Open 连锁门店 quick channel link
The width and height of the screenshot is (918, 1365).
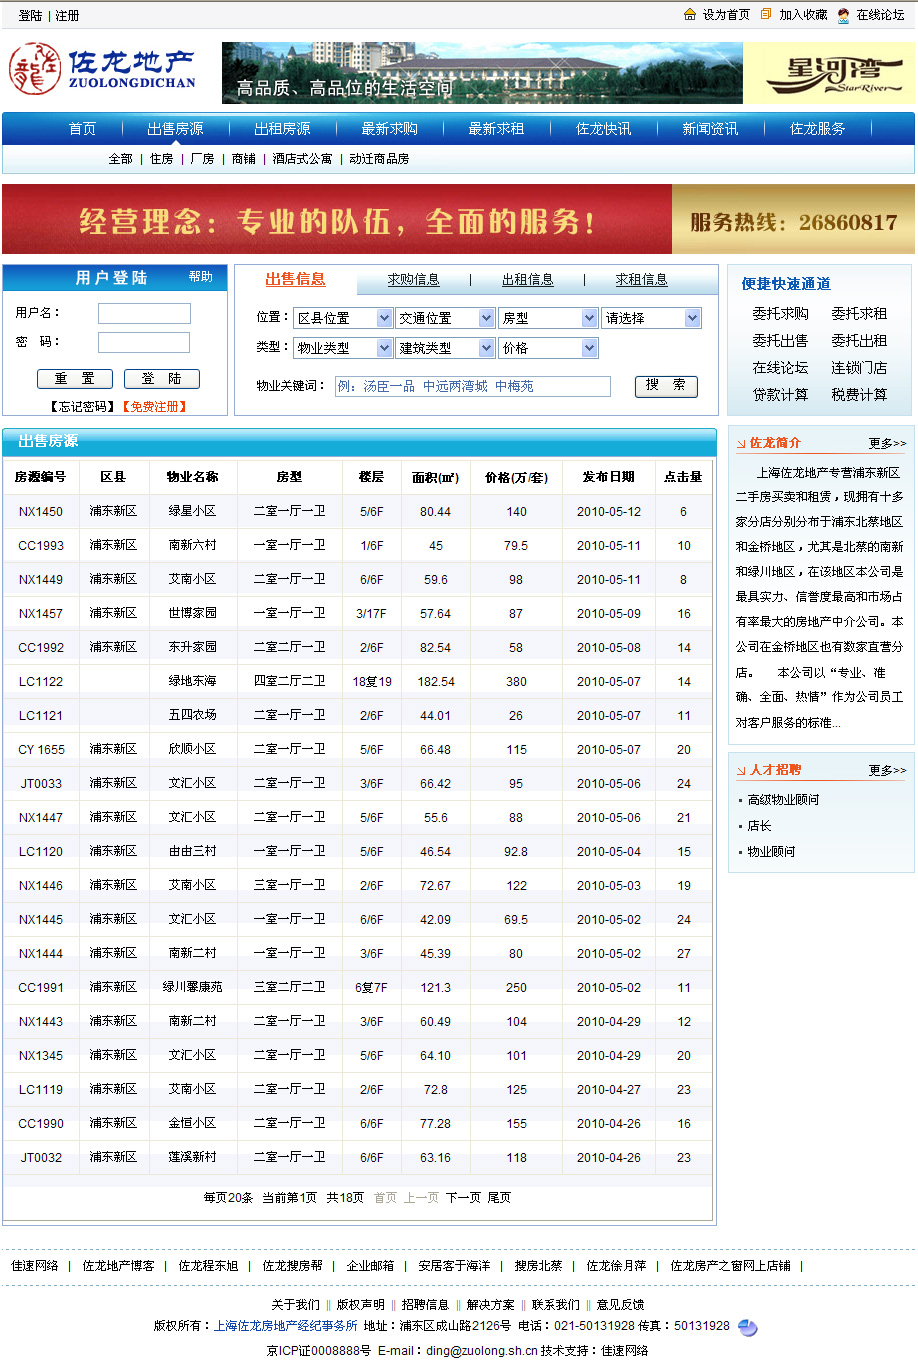tap(859, 368)
